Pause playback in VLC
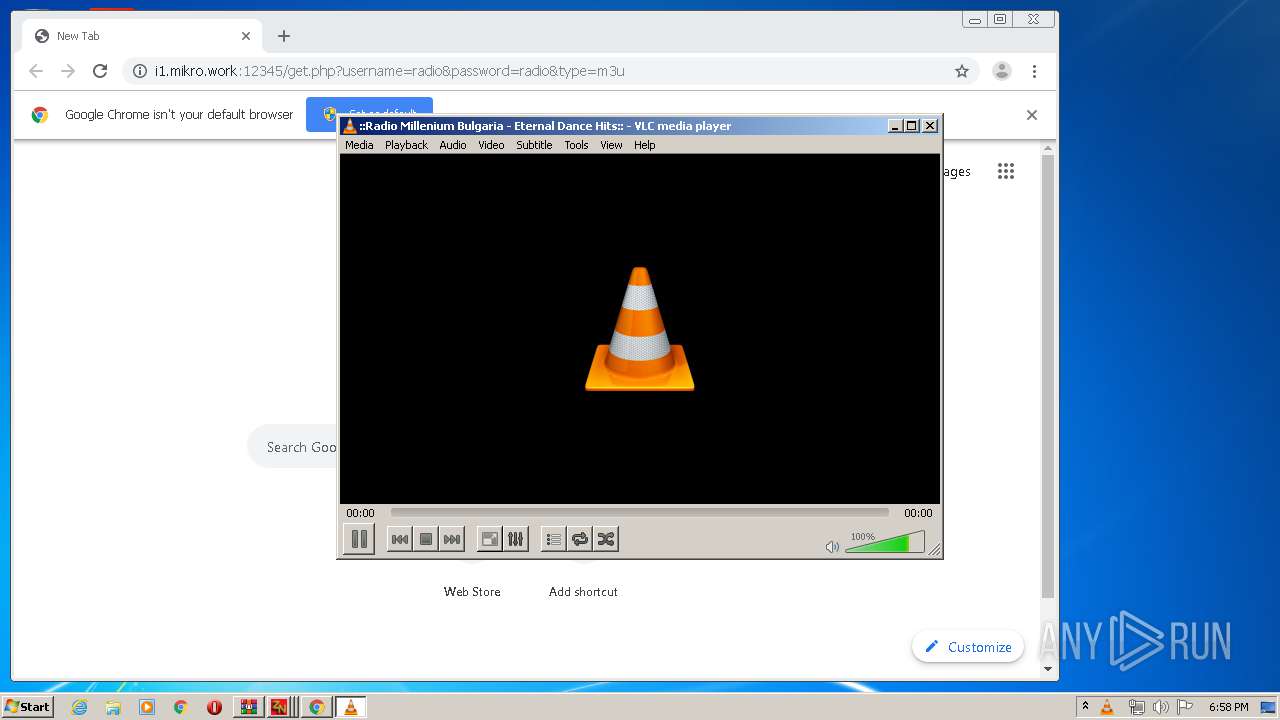 (359, 539)
